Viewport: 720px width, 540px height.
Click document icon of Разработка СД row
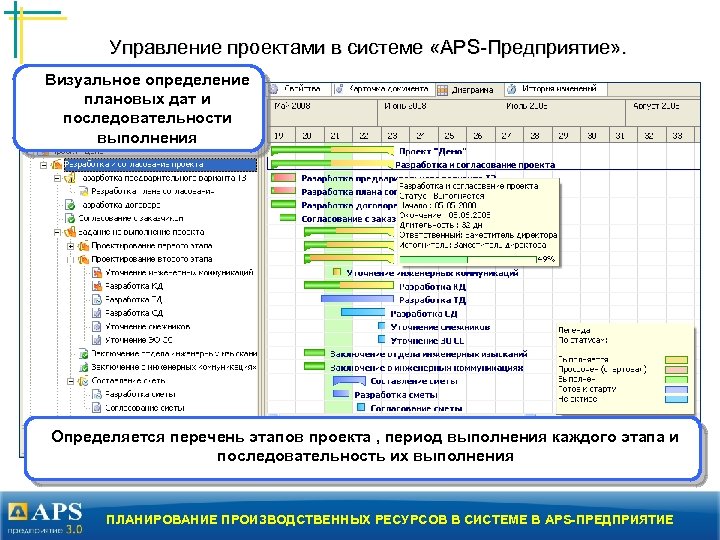[x=97, y=313]
